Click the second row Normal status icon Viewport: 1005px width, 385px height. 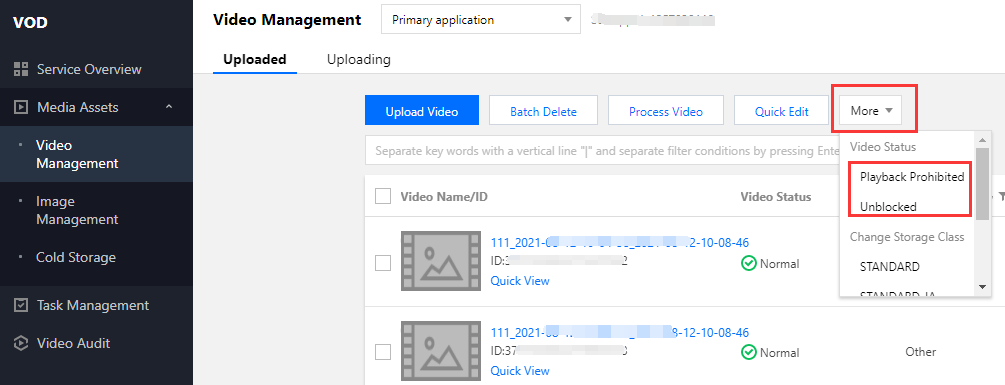pos(748,352)
